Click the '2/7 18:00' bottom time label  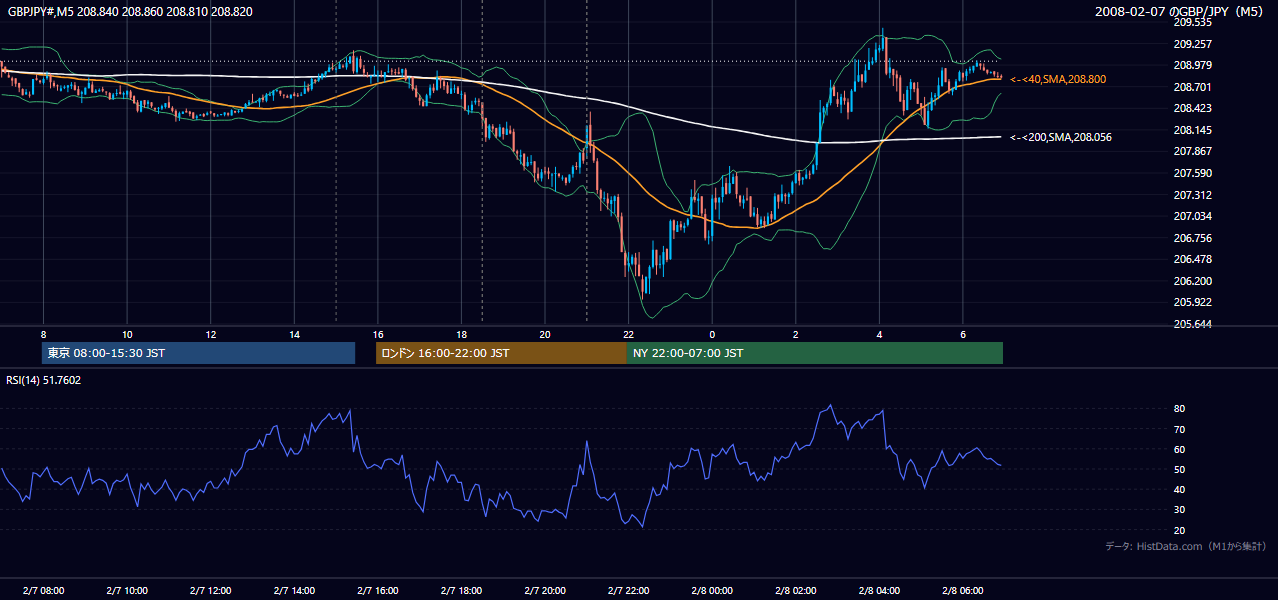(461, 591)
